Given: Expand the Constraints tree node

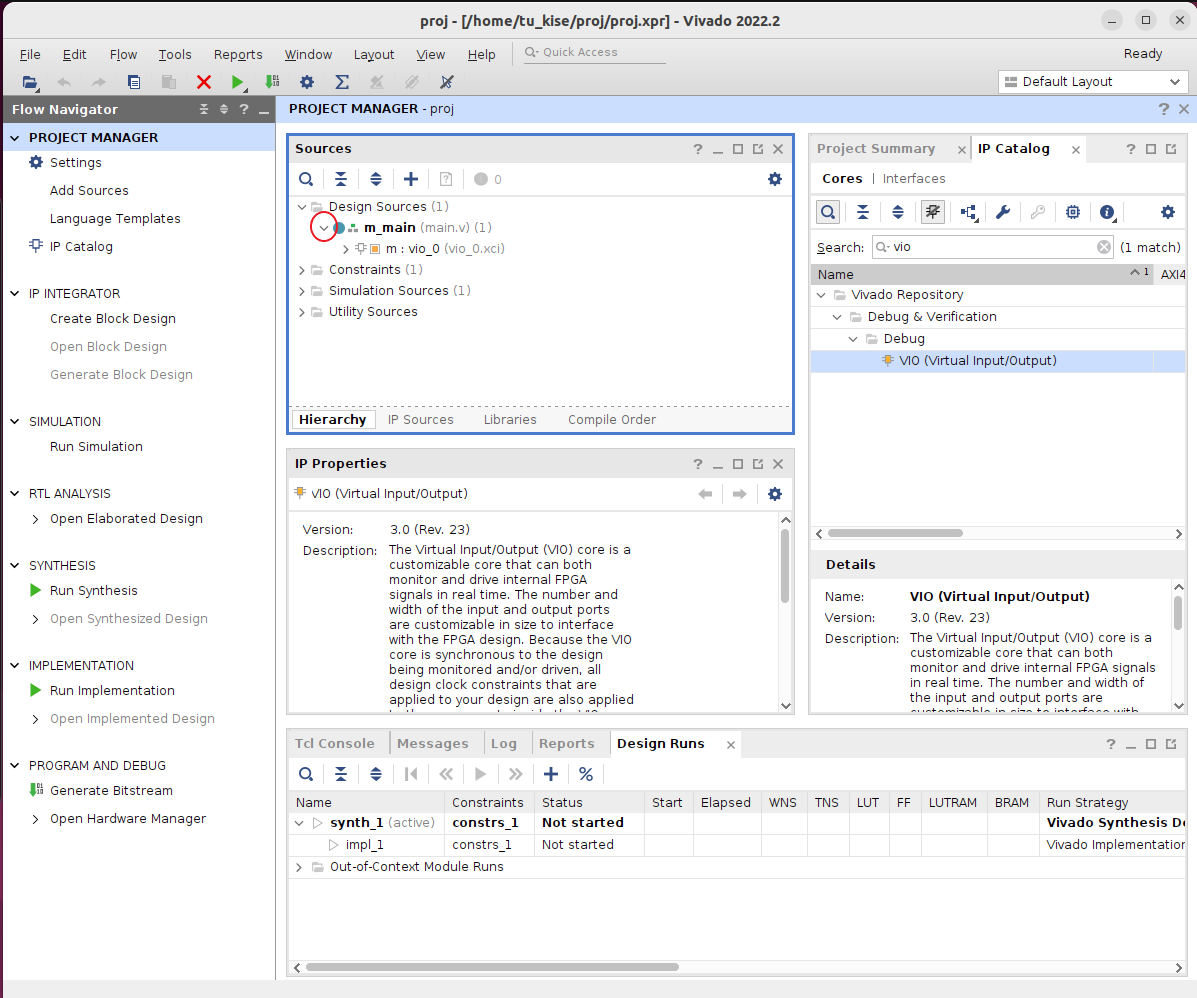Looking at the screenshot, I should (x=303, y=270).
